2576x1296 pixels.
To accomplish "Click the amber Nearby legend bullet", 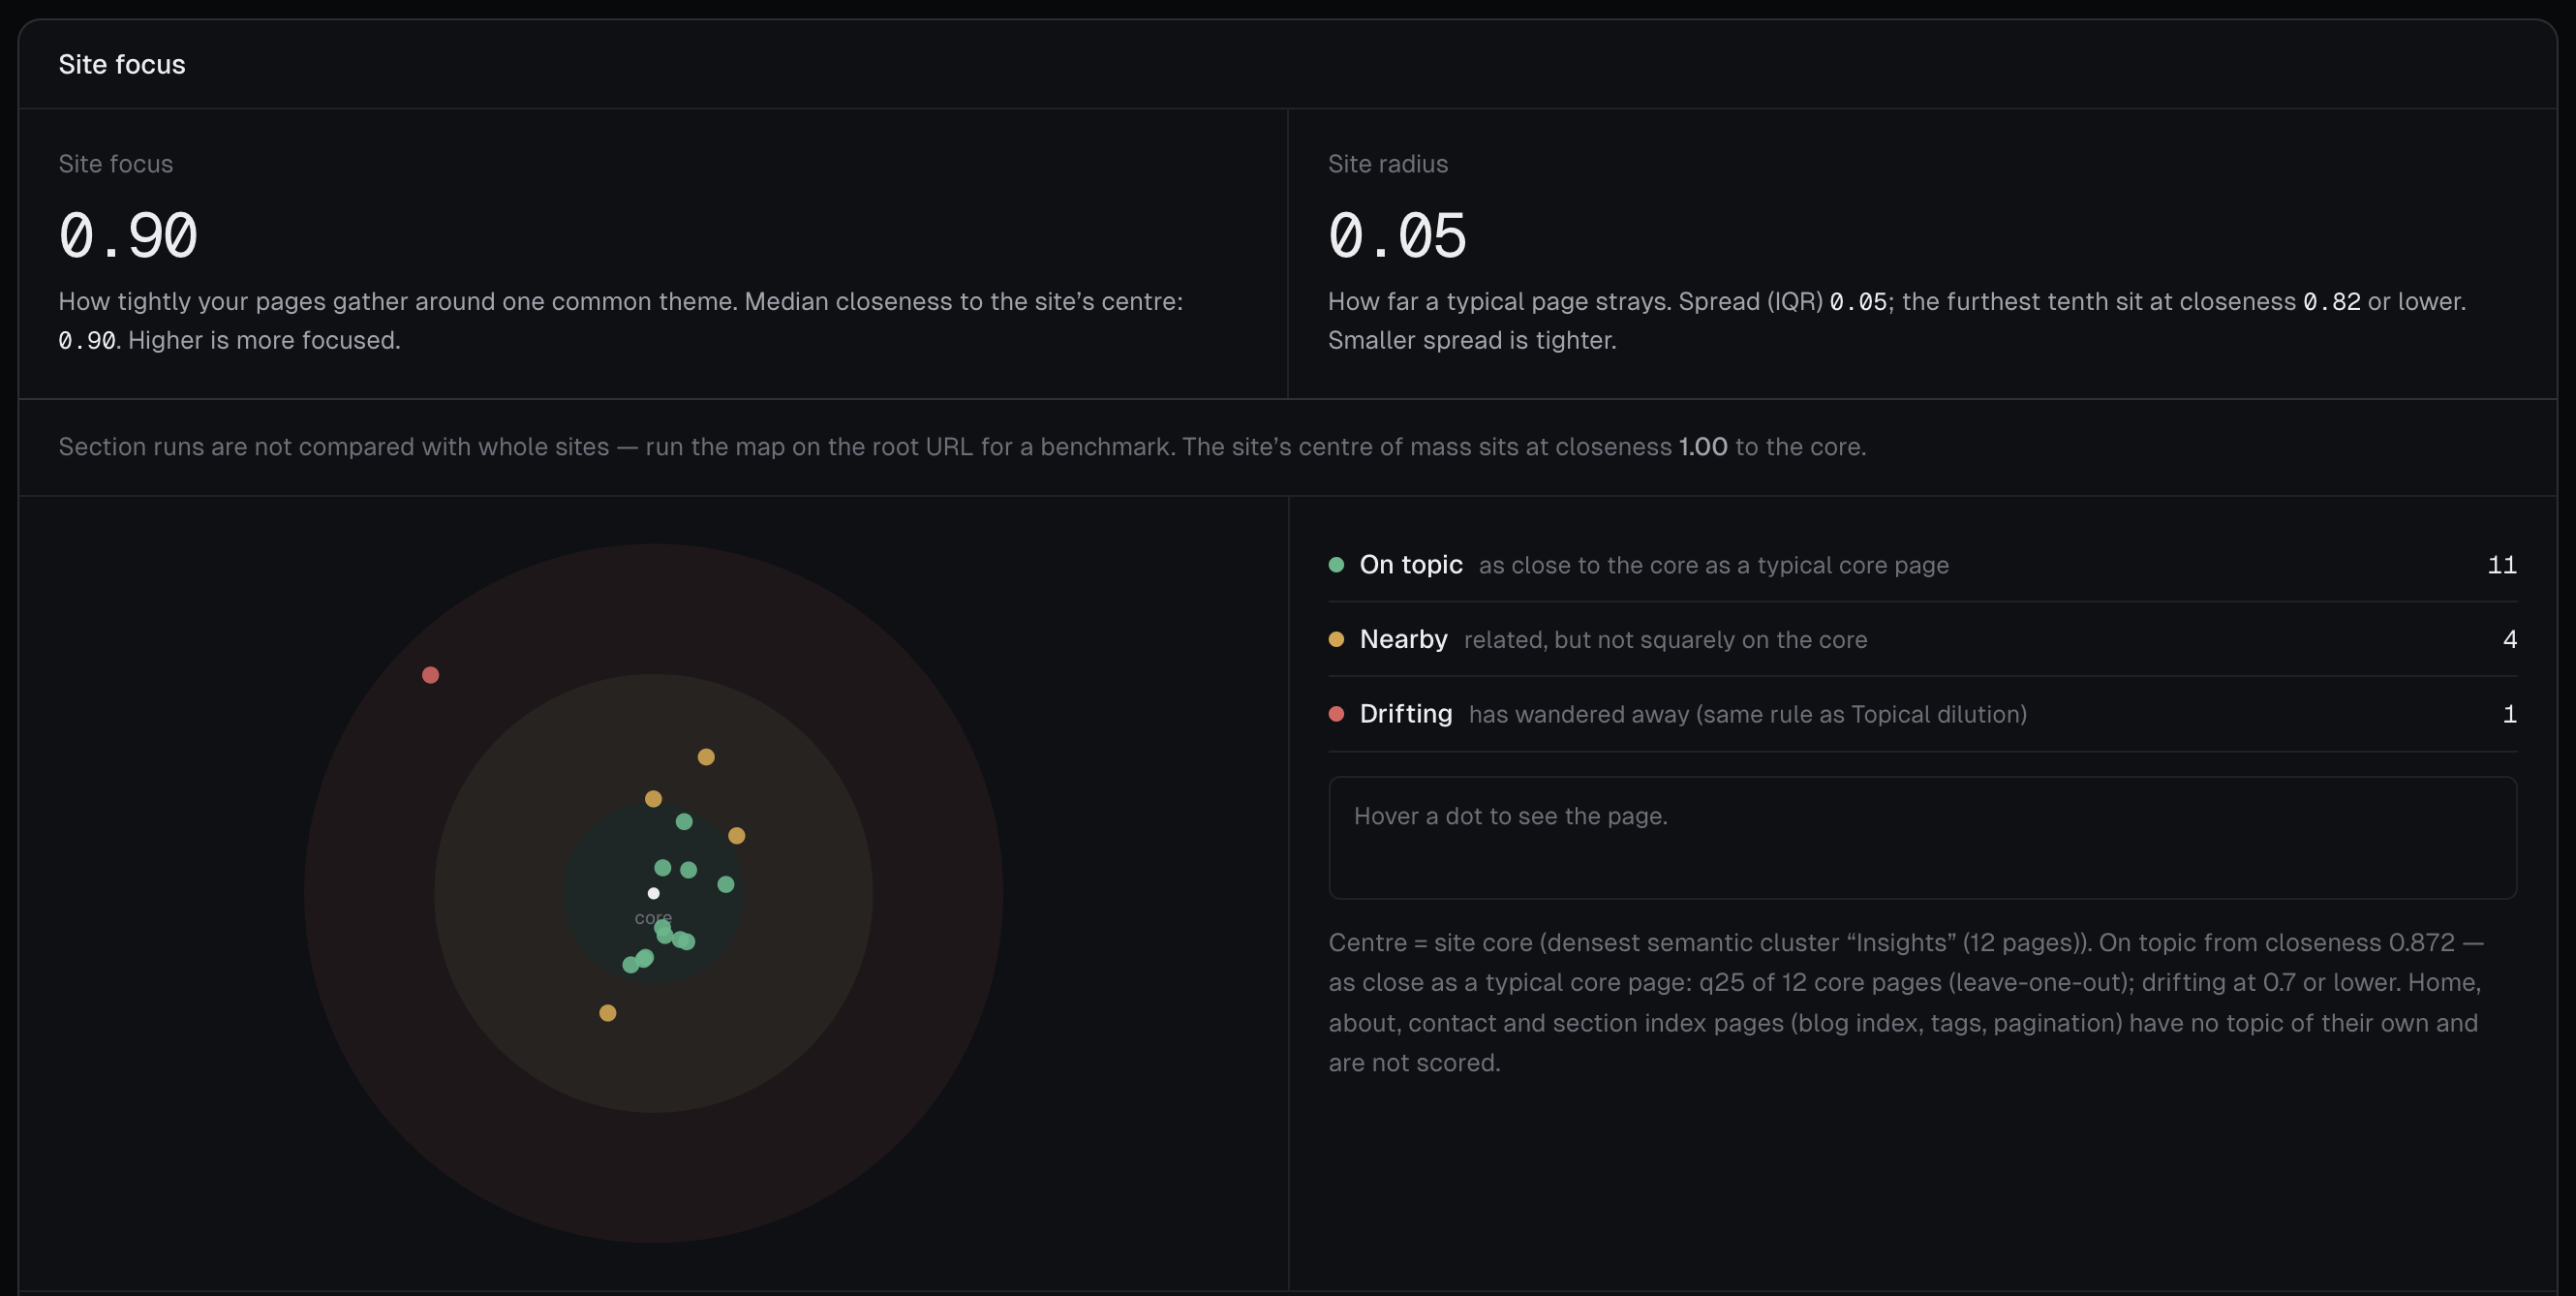I will pyautogui.click(x=1336, y=640).
